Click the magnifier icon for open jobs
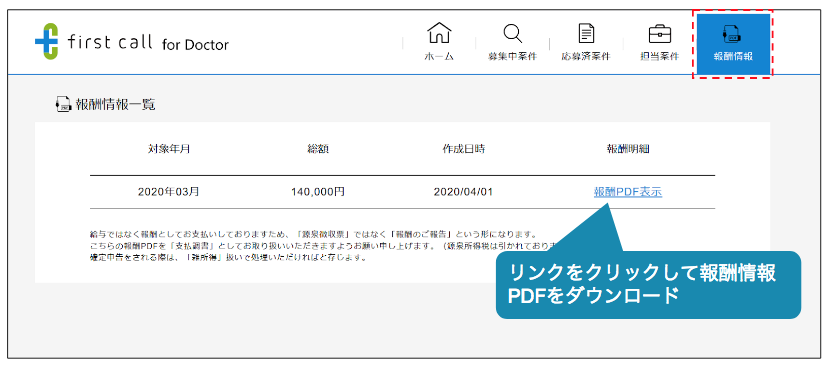This screenshot has height=367, width=829. [512, 34]
